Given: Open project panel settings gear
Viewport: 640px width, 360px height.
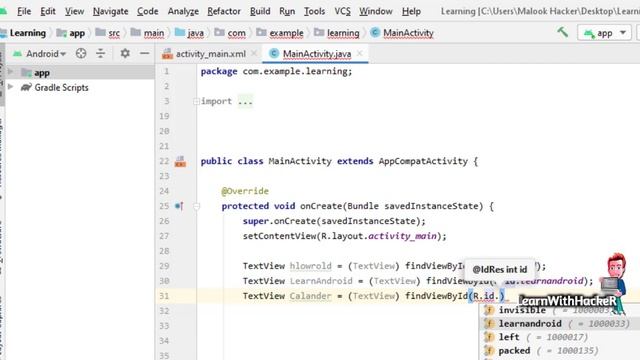Looking at the screenshot, I should (x=125, y=53).
